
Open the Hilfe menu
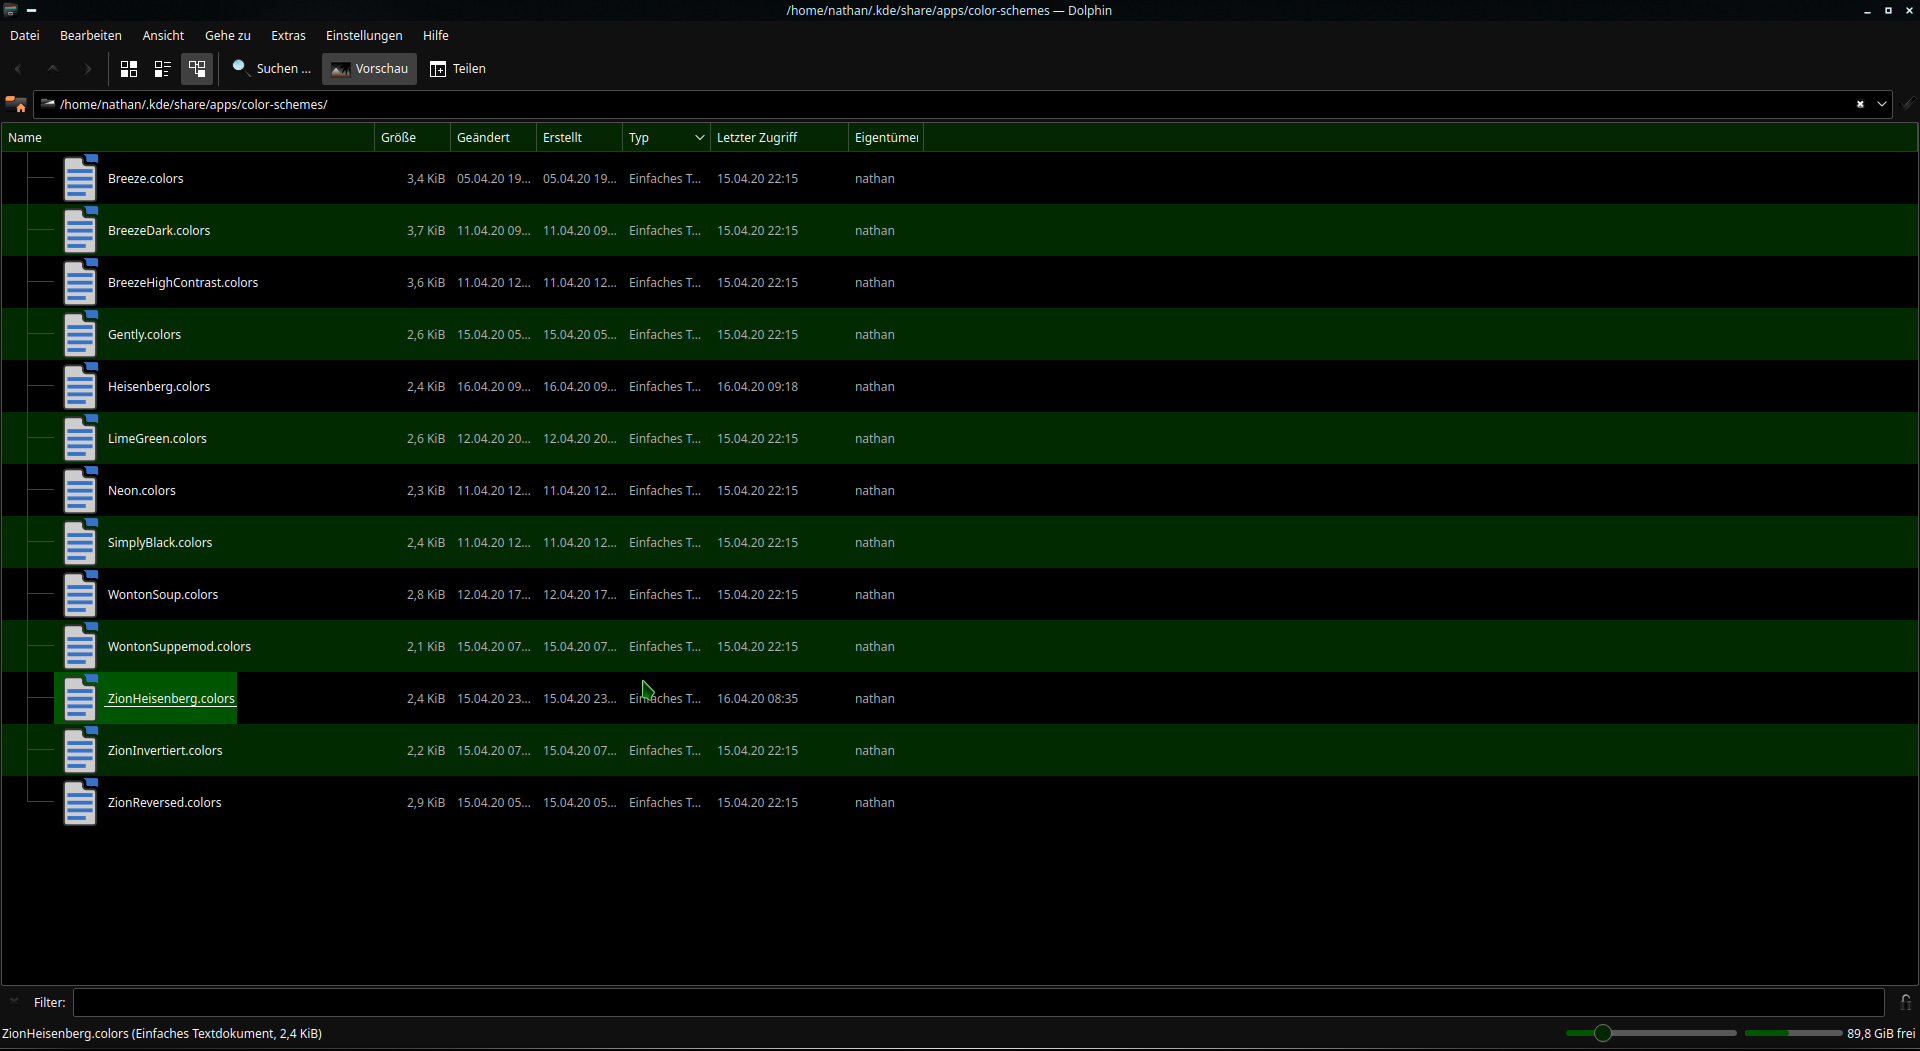pyautogui.click(x=436, y=36)
